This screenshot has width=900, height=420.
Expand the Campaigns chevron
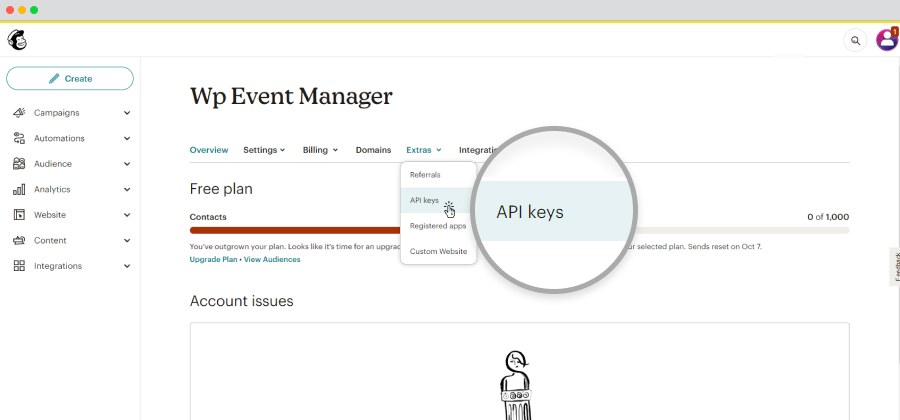coord(127,113)
